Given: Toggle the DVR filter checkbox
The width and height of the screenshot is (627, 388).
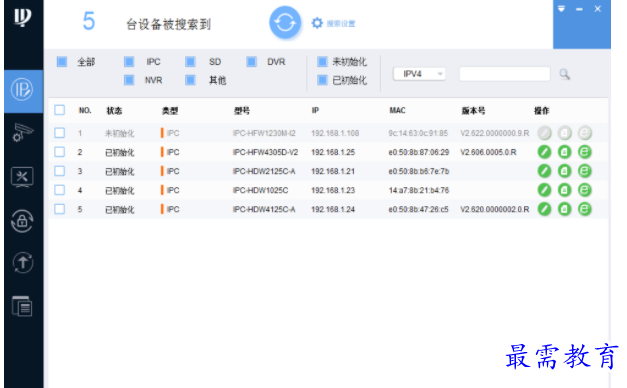Looking at the screenshot, I should click(x=252, y=62).
